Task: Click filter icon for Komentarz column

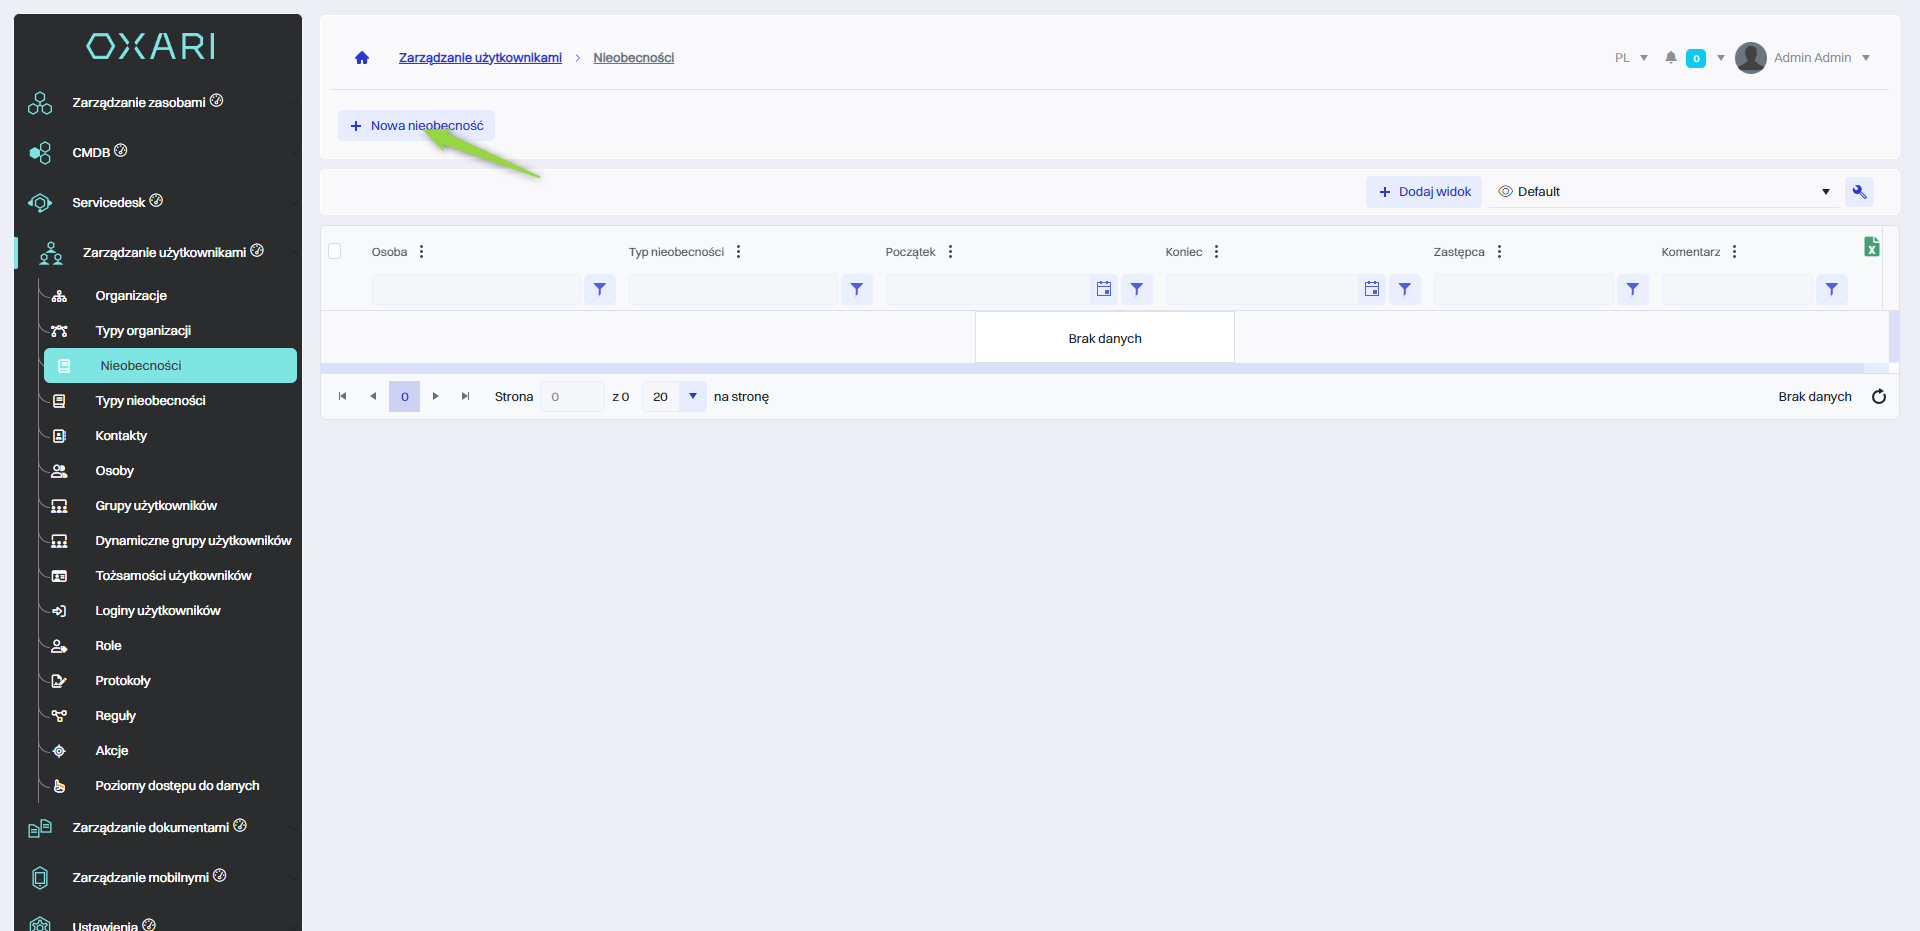Action: [x=1831, y=289]
